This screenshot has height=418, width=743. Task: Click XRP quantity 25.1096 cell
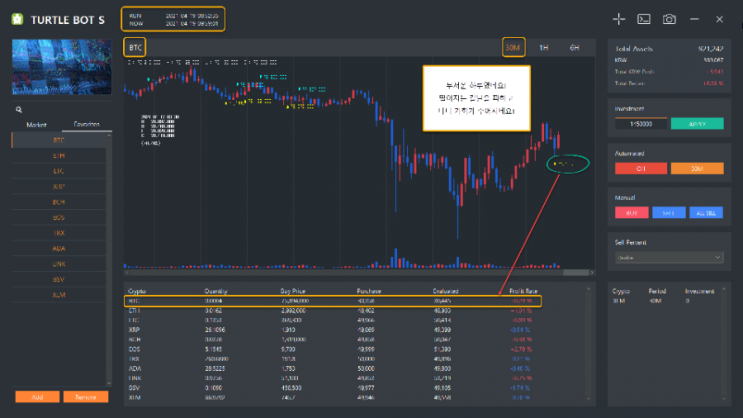(215, 330)
